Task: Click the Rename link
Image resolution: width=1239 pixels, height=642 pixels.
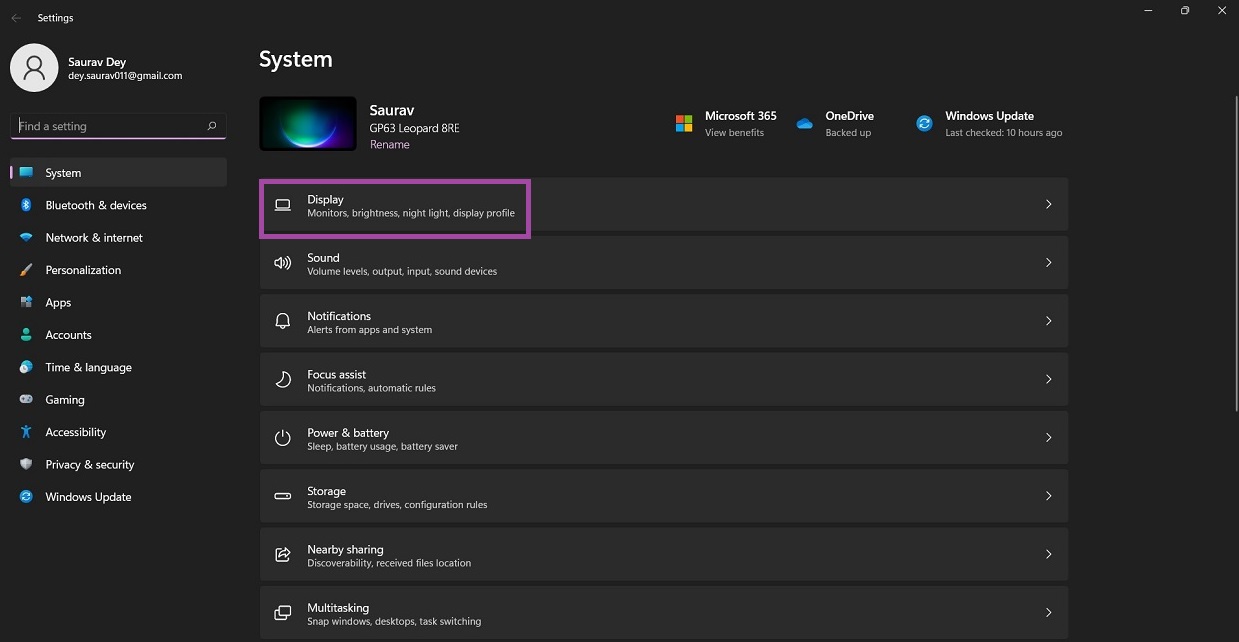Action: click(x=387, y=144)
